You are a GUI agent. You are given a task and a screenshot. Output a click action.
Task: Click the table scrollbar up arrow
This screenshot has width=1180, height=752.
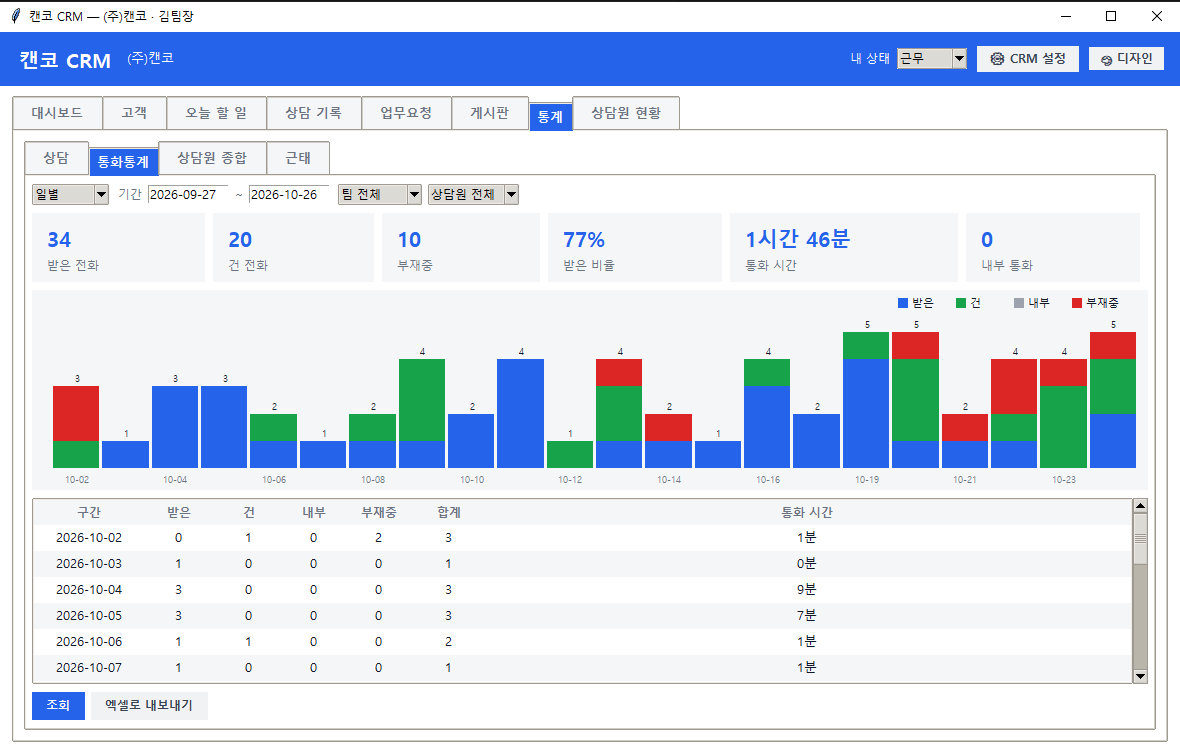tap(1140, 506)
